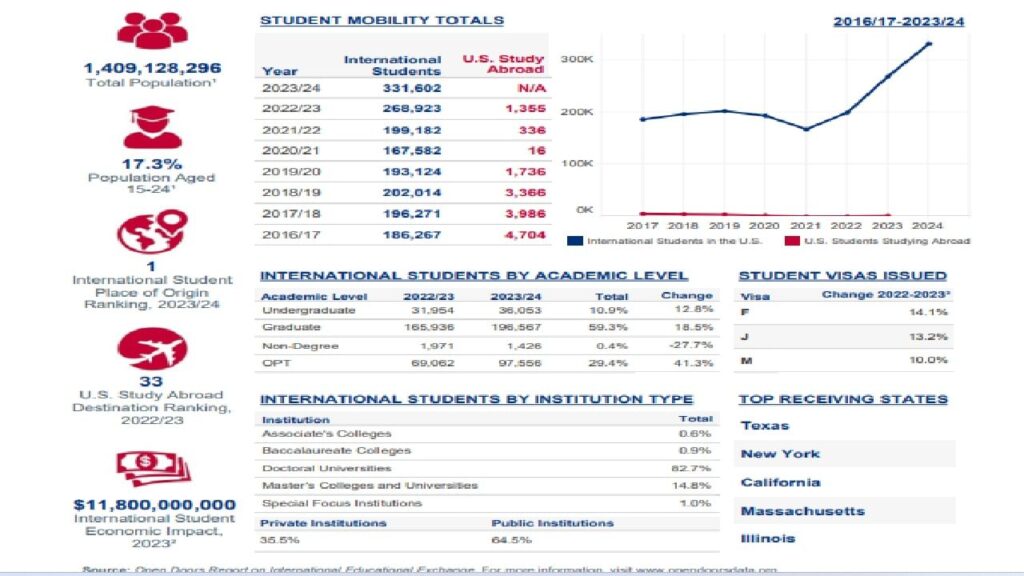Screen dimensions: 1024x576
Task: Click the Top Receiving States heading
Action: 843,399
